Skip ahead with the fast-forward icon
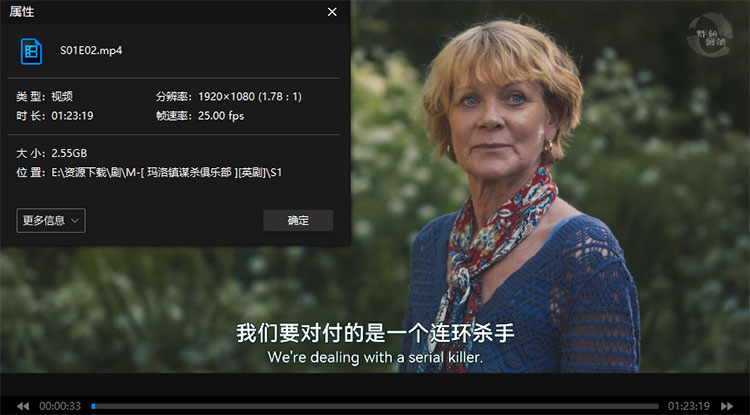 (727, 406)
